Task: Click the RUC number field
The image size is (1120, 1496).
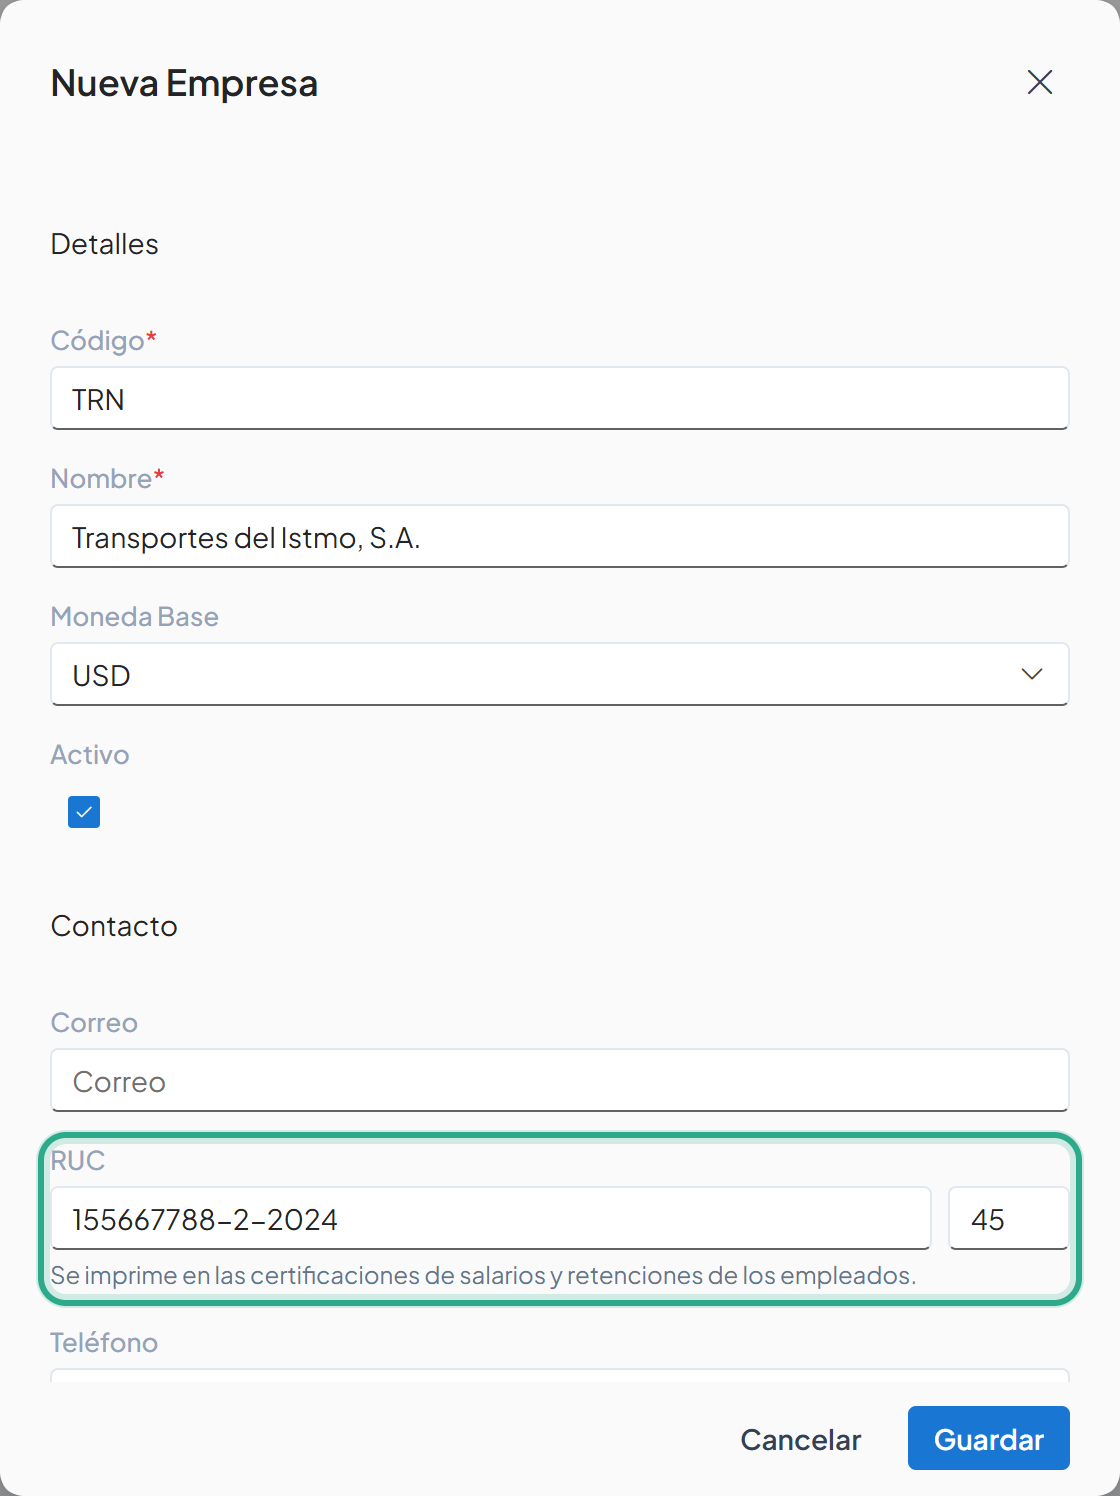Action: tap(491, 1218)
